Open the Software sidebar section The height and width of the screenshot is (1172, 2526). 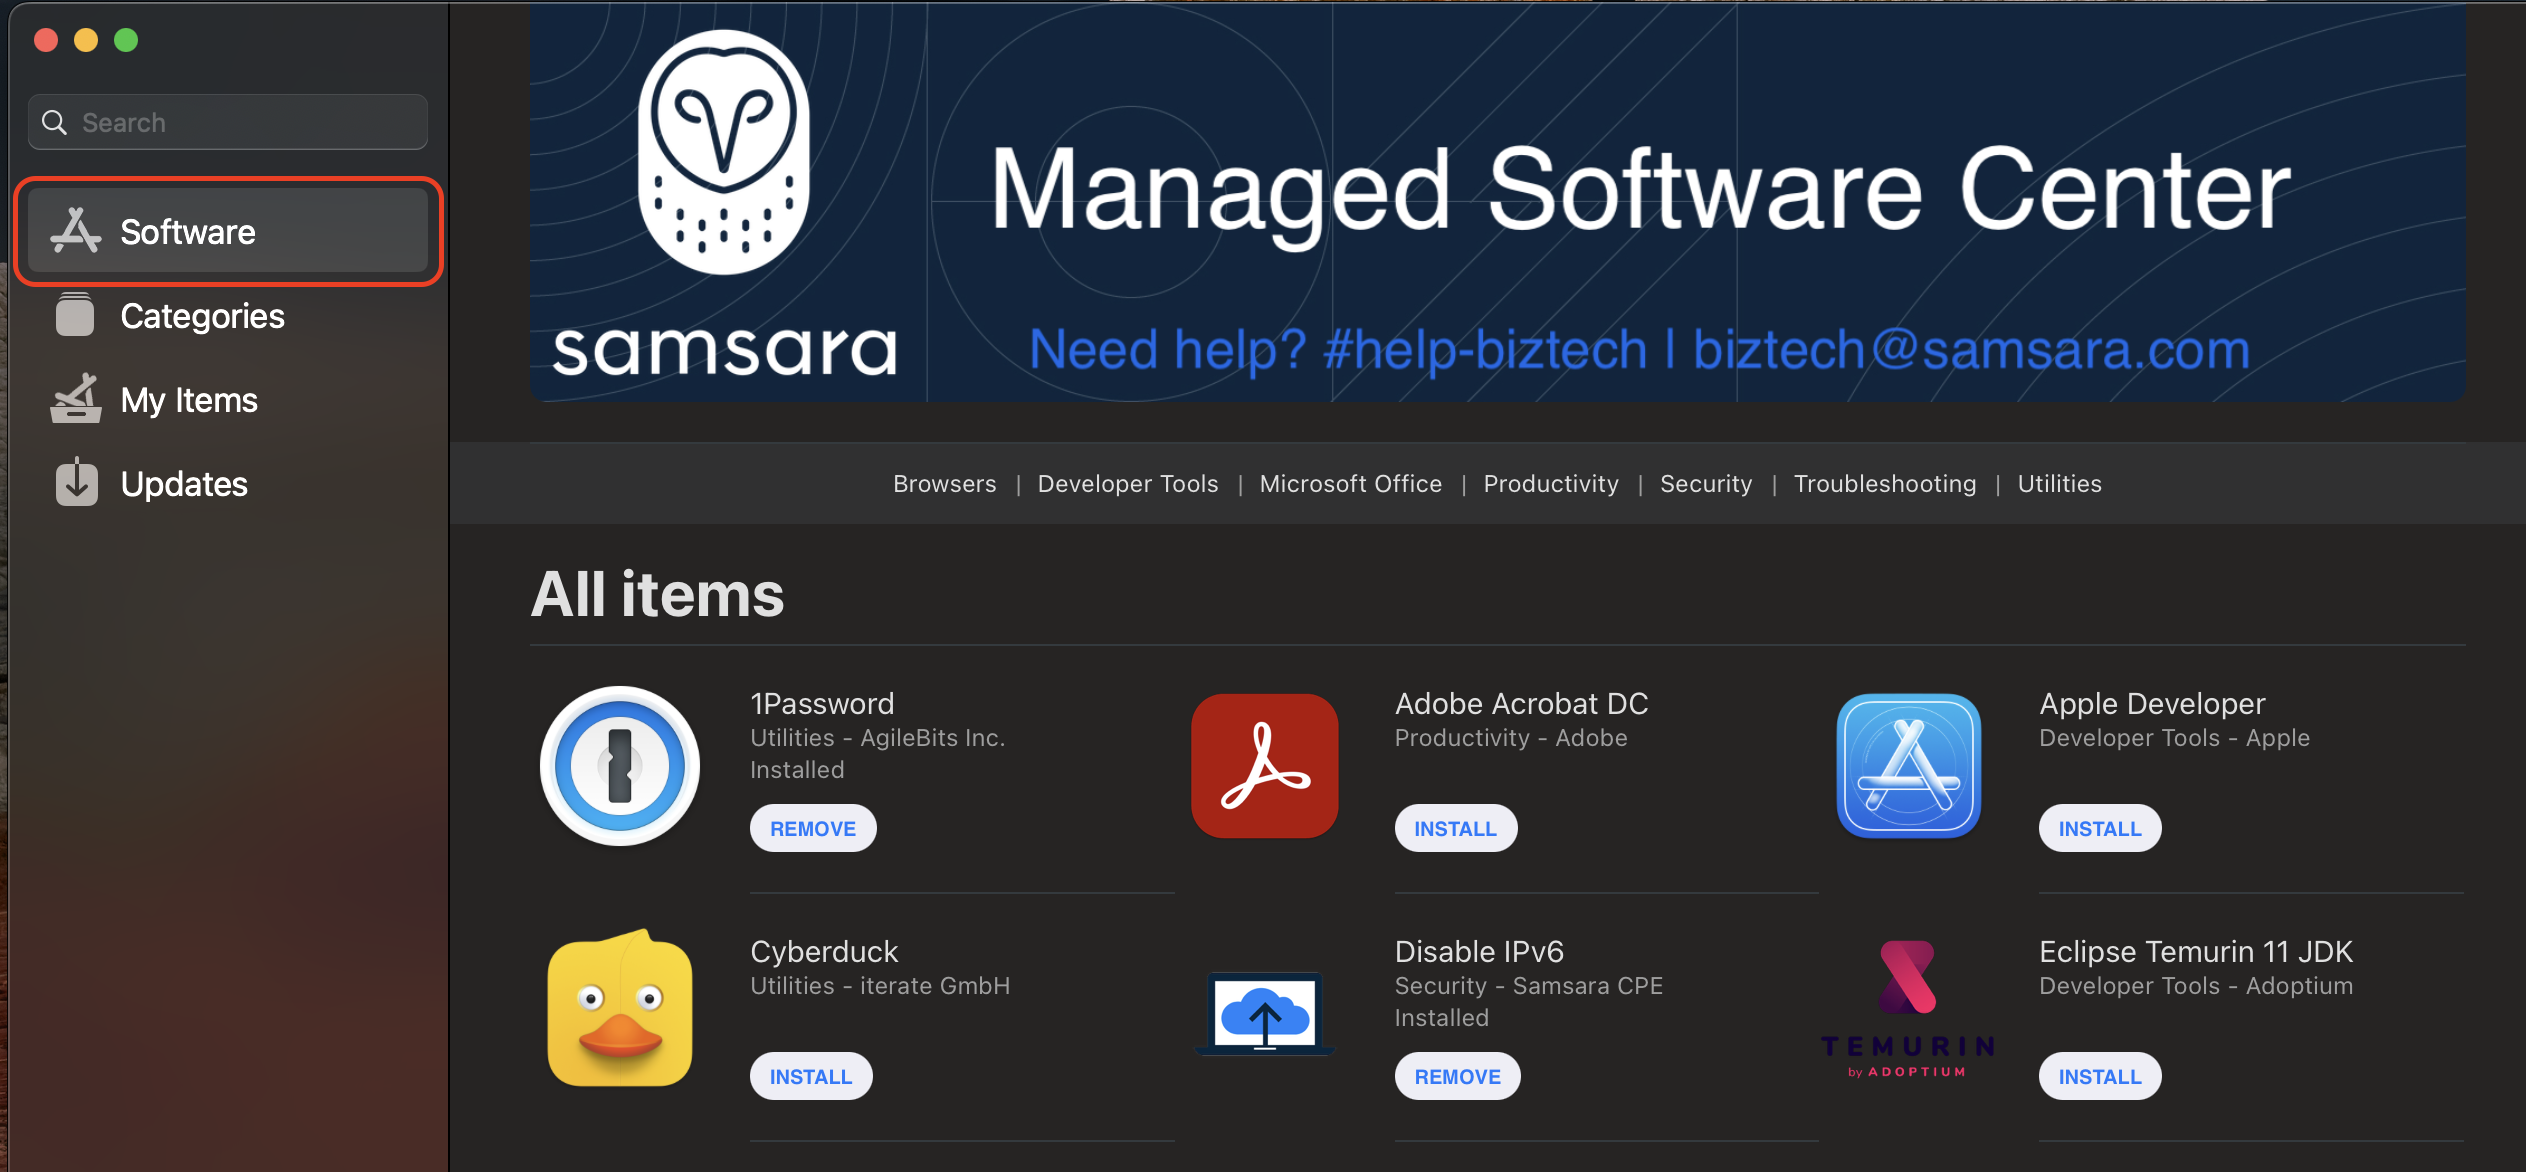228,231
